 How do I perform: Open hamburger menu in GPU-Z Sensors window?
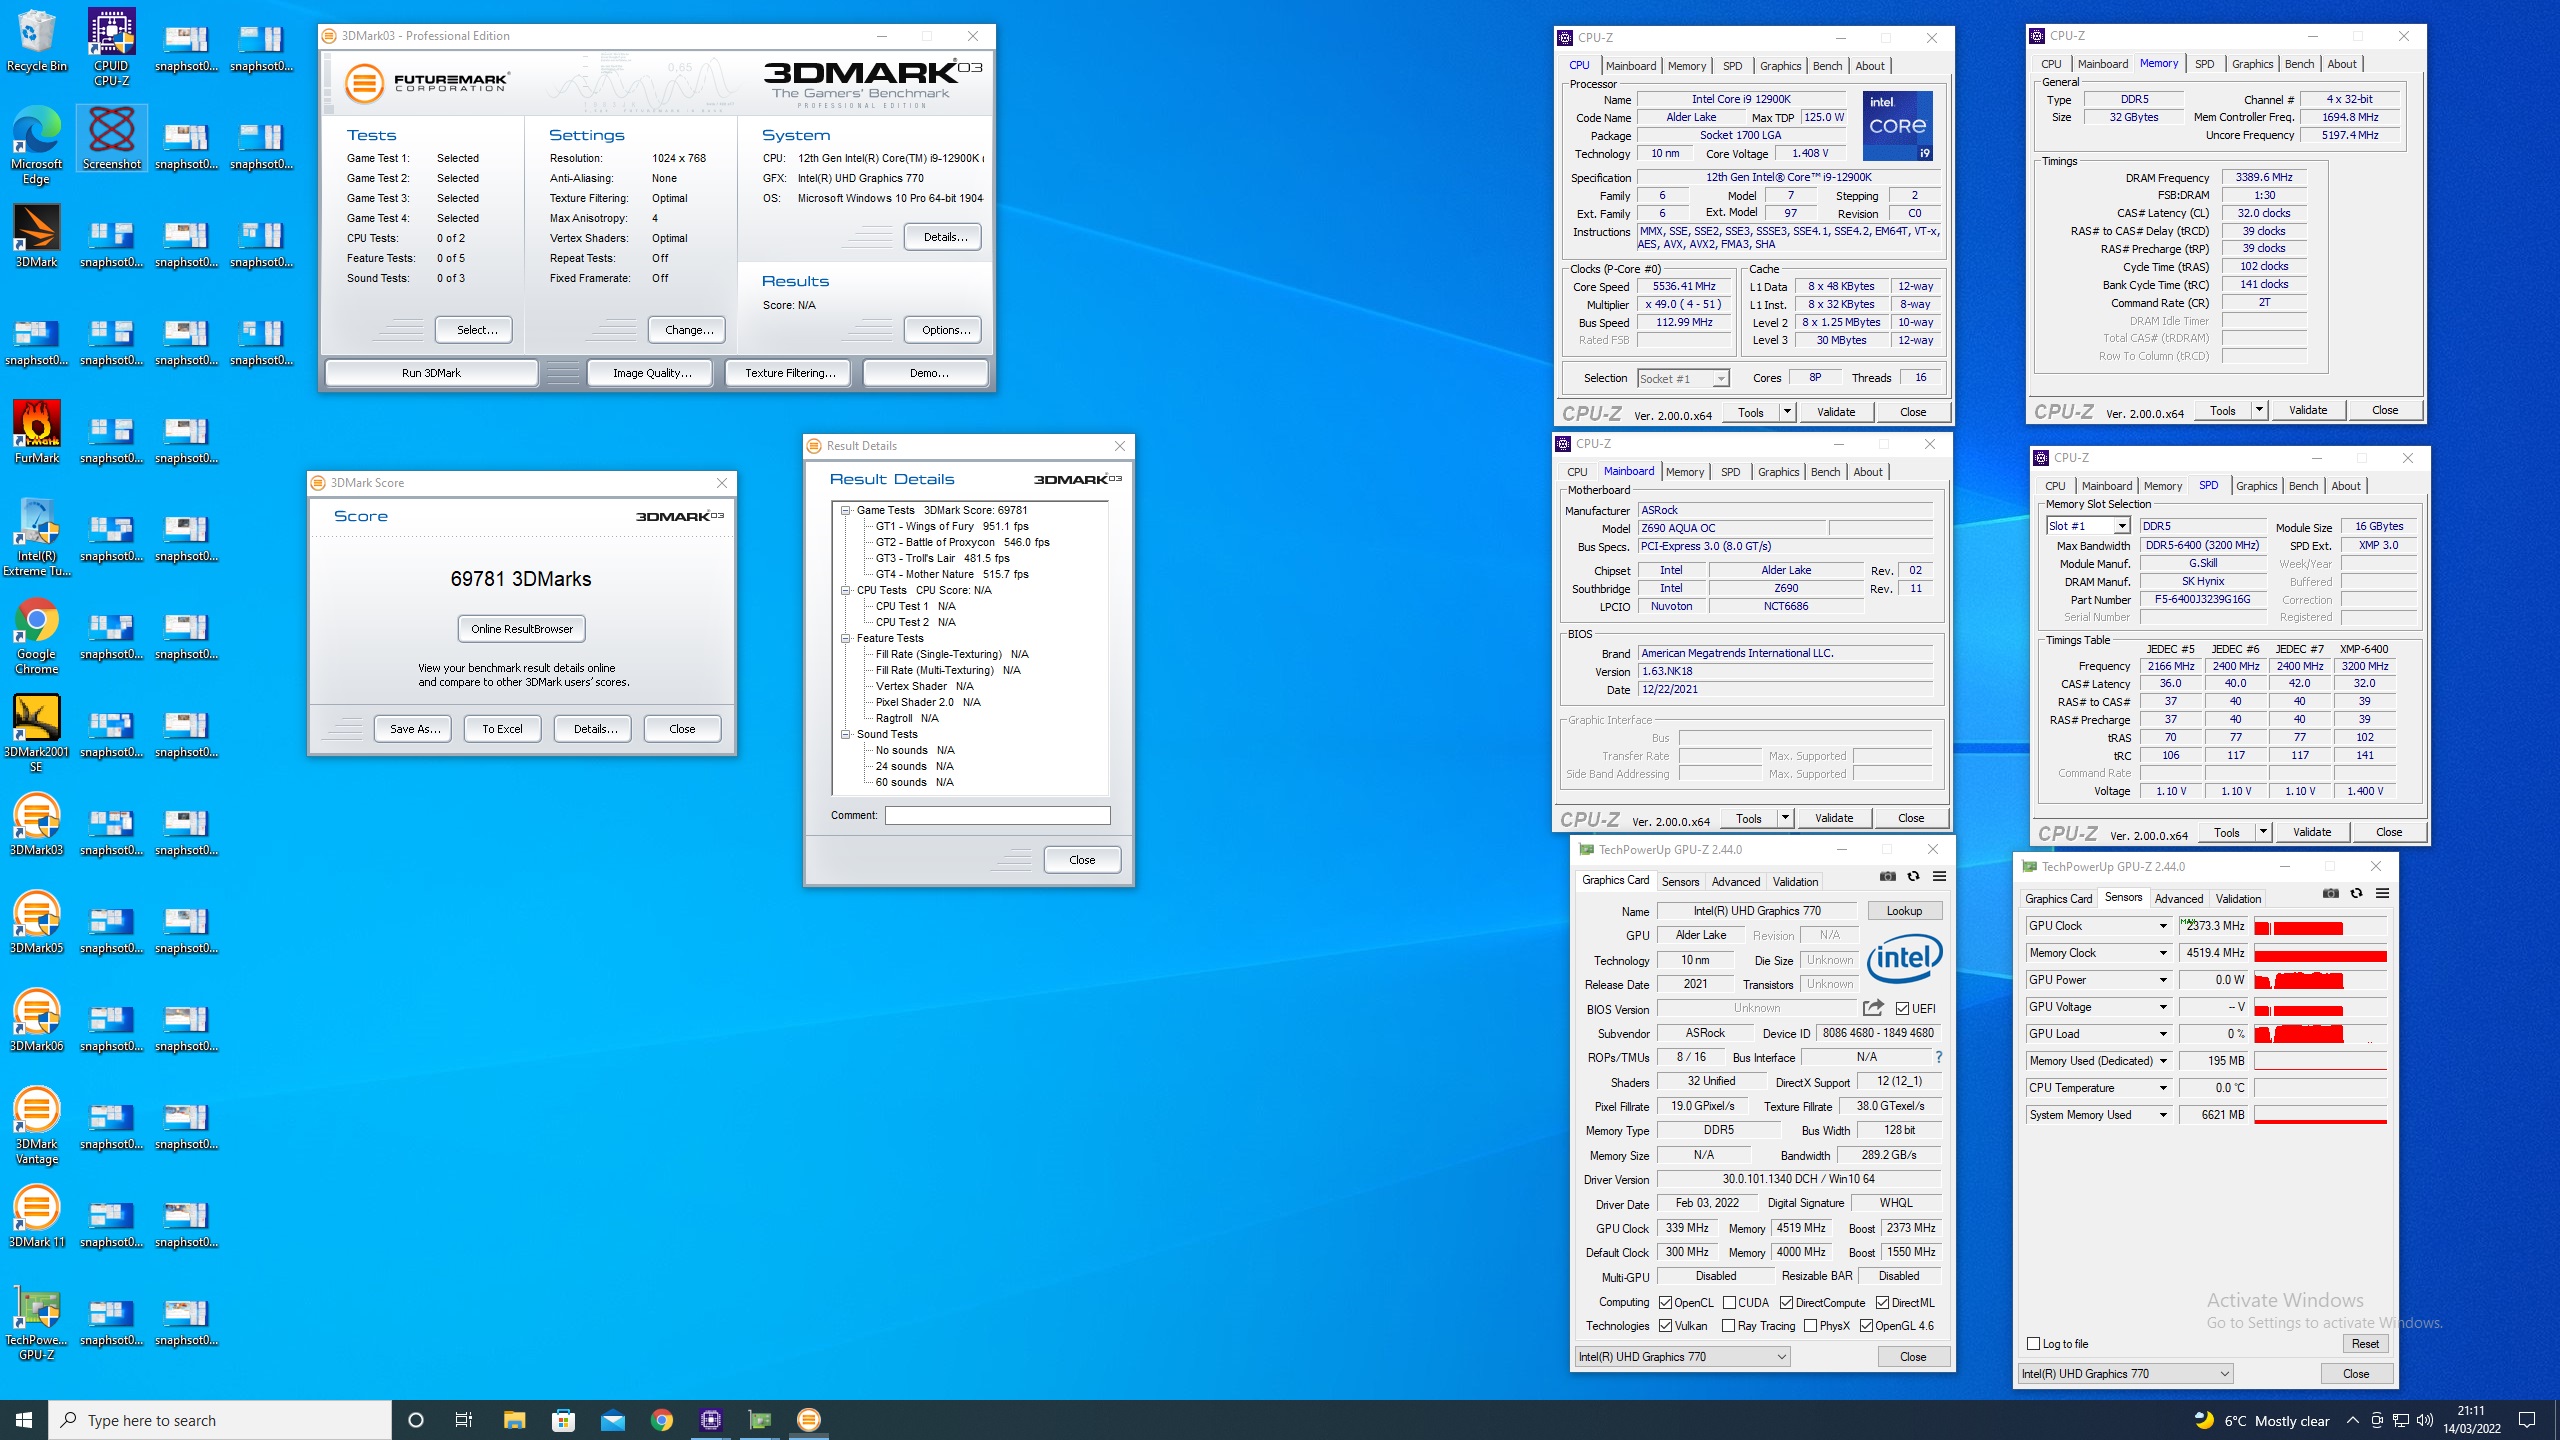[2382, 894]
